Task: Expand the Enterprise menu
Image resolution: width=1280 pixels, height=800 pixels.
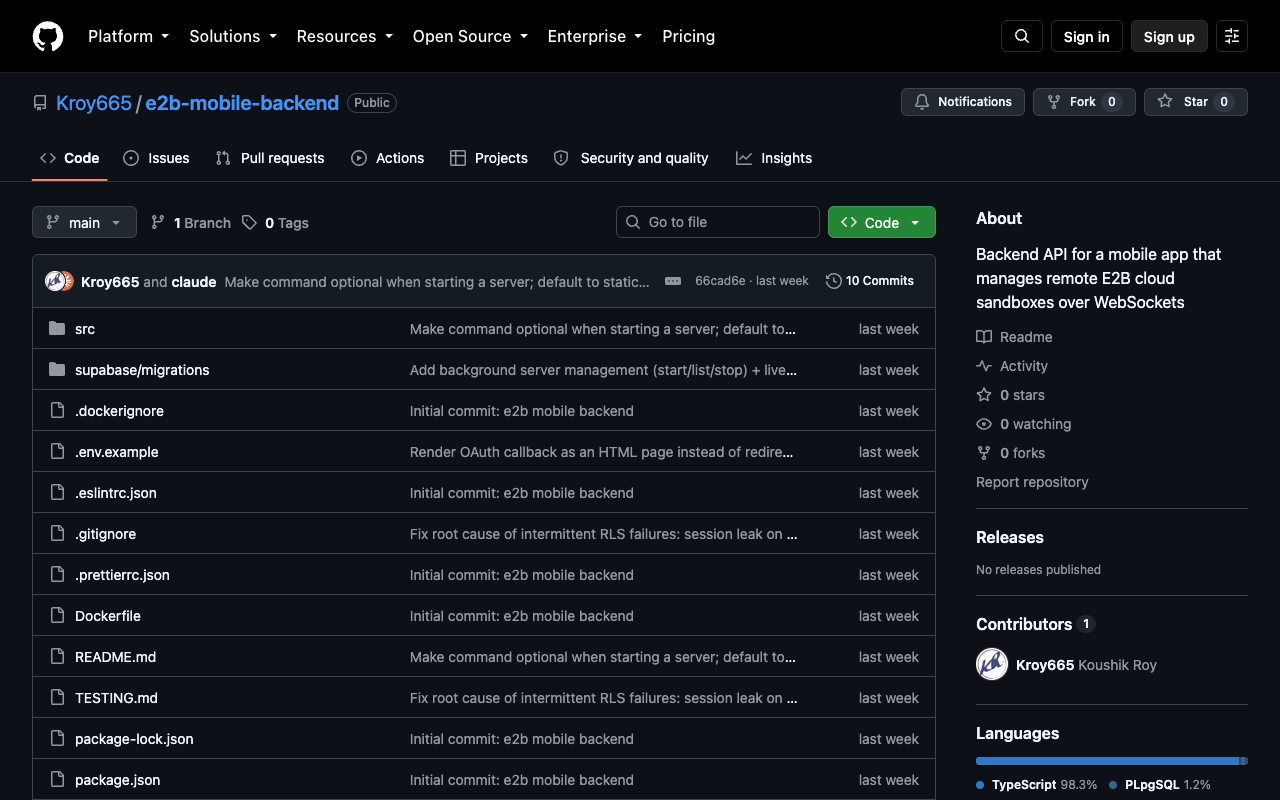Action: point(594,36)
